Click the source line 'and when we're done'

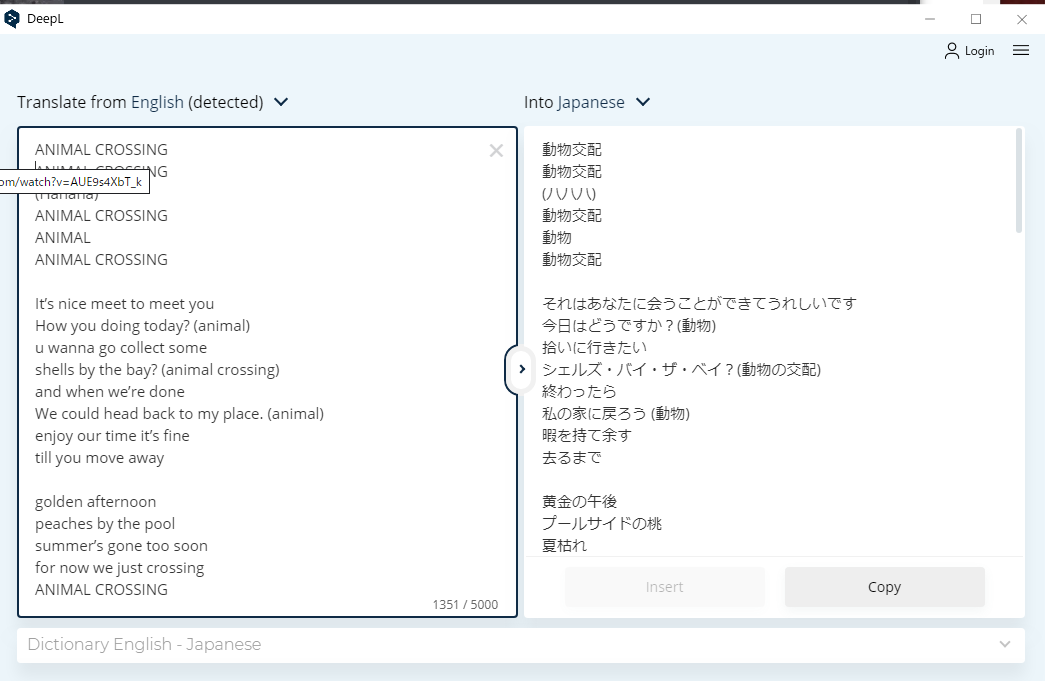tap(110, 392)
